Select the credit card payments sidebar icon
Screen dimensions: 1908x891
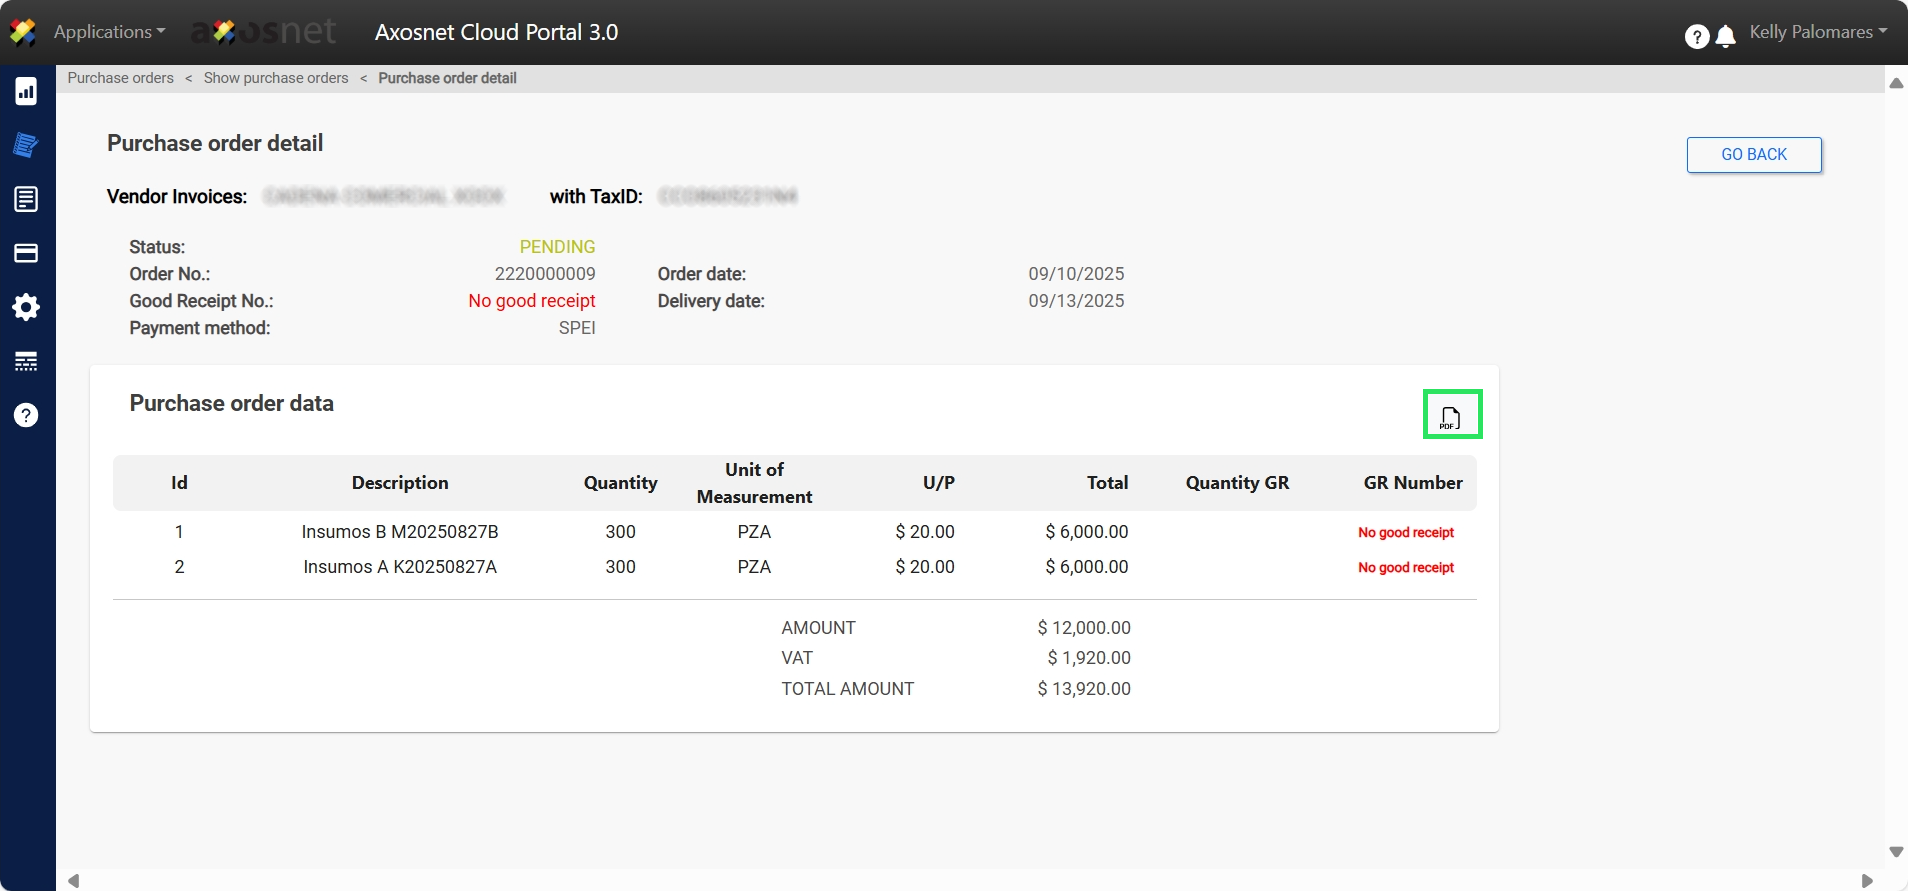(x=26, y=253)
